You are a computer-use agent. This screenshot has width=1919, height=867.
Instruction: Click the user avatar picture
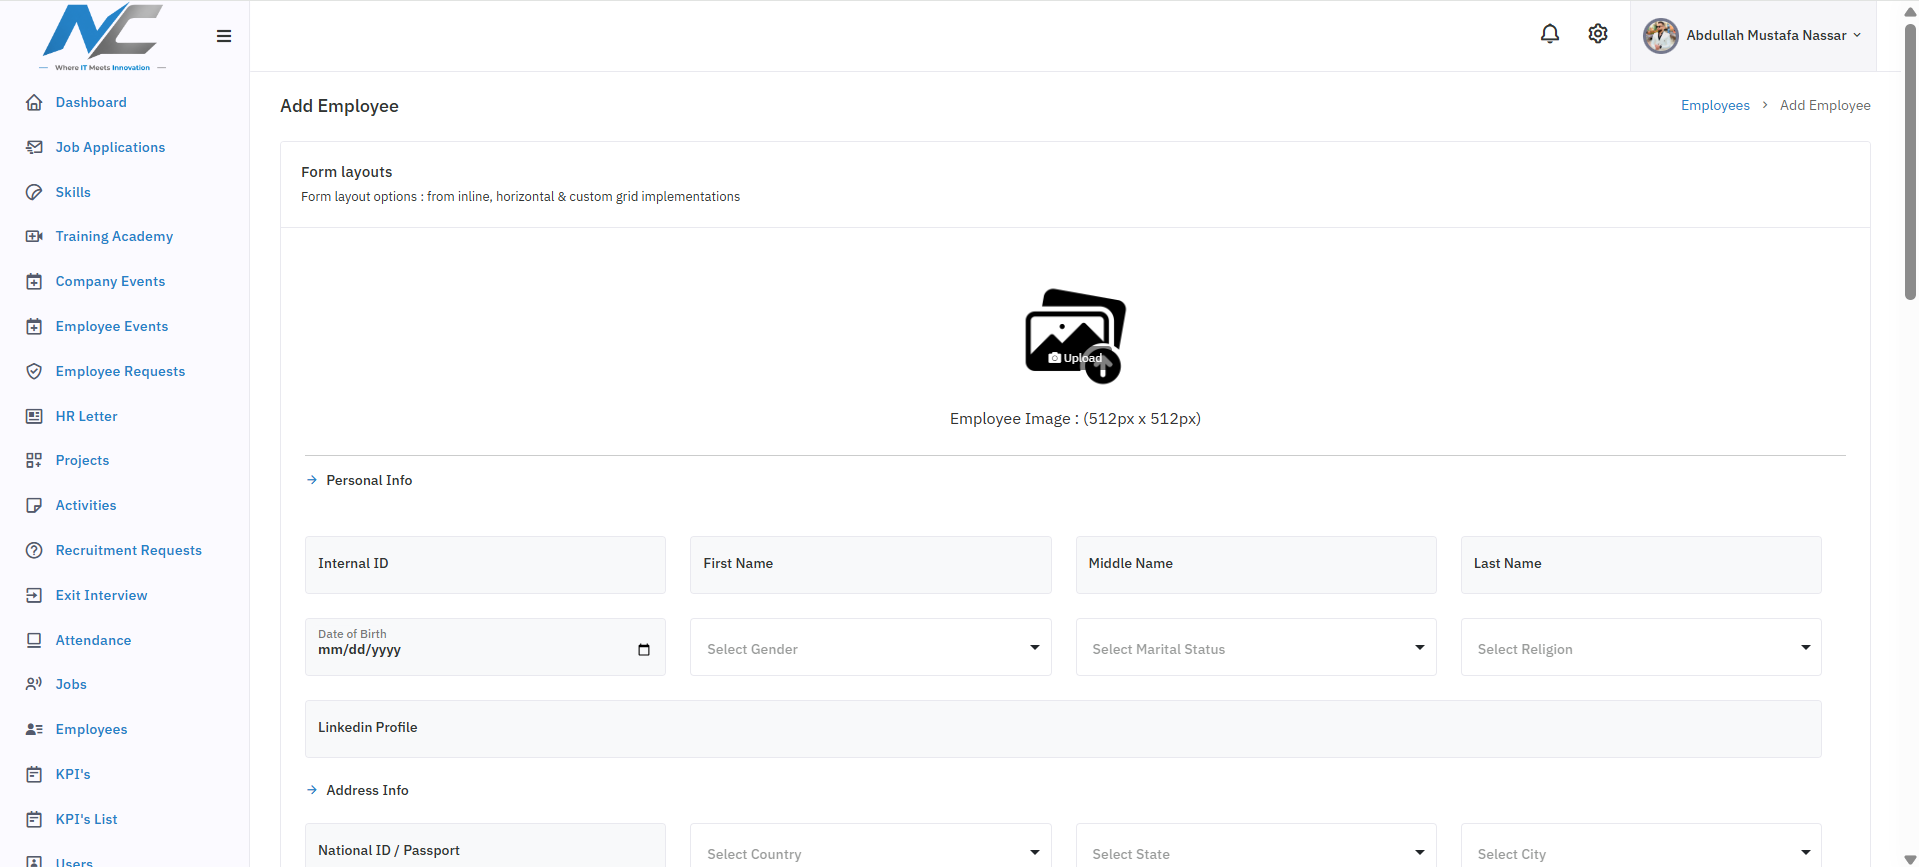[x=1661, y=36]
